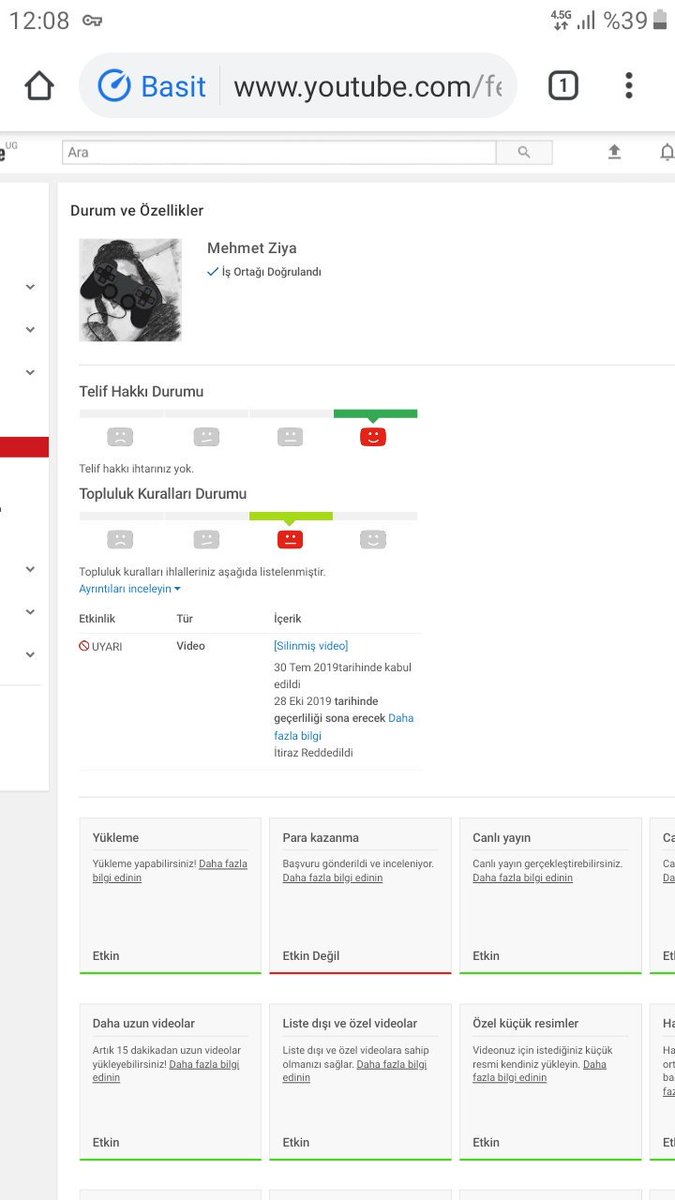Click the gray happy face under Topluluk Kuralları Durumu
The height and width of the screenshot is (1200, 675).
pos(373,539)
